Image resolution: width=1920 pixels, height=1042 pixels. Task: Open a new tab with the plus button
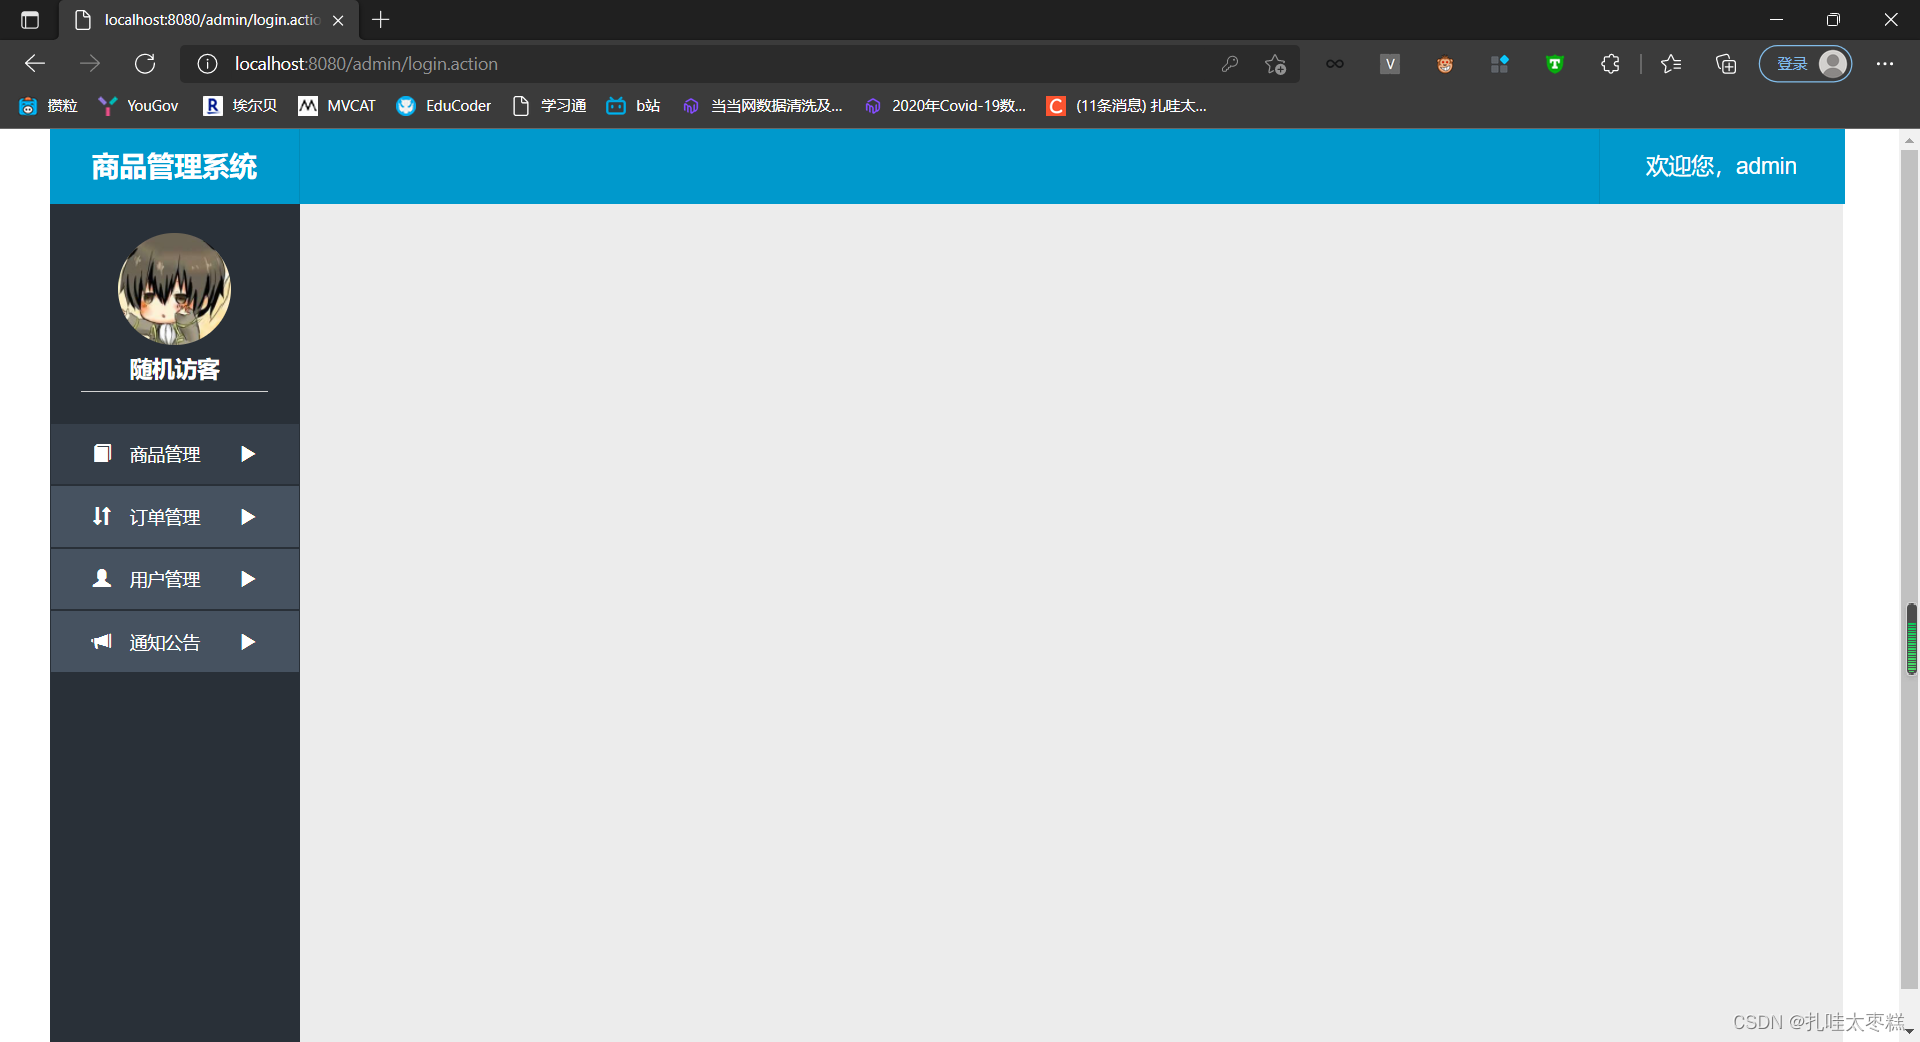coord(381,20)
